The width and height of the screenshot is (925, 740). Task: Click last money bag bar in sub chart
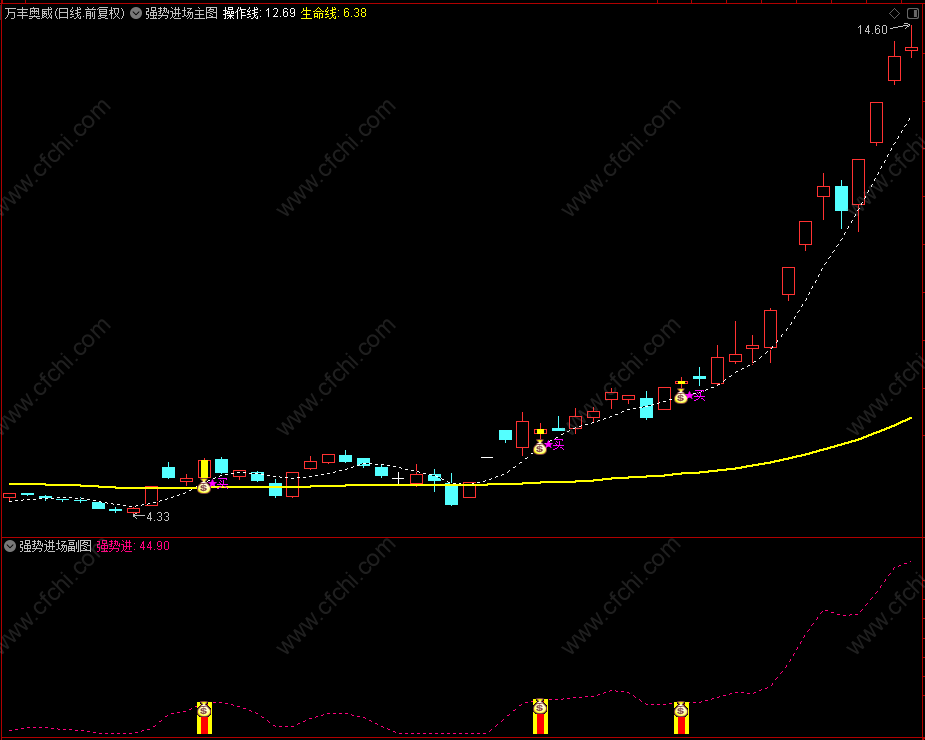681,718
